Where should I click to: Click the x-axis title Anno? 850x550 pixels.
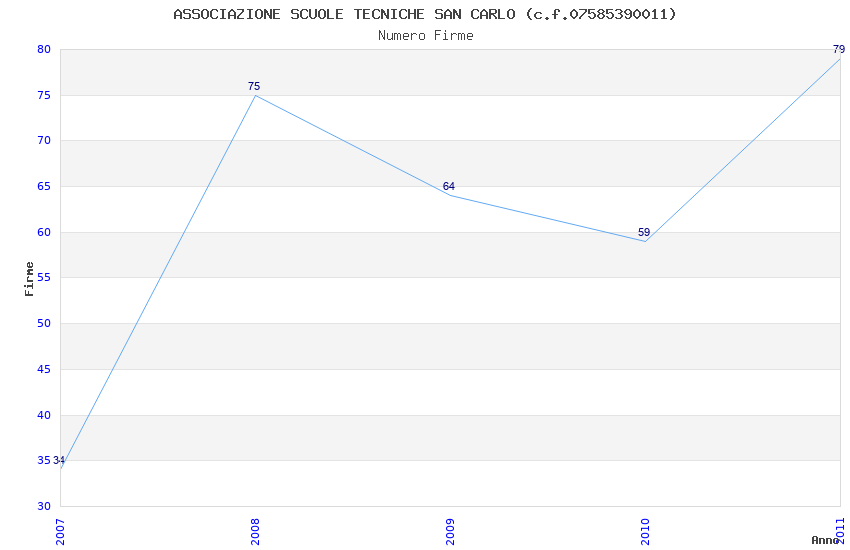(x=825, y=540)
